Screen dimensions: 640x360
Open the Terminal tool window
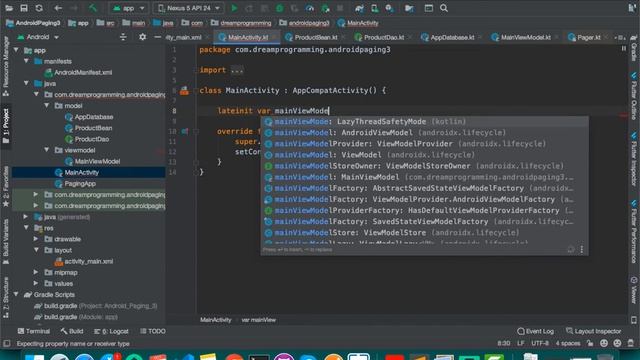click(x=33, y=331)
